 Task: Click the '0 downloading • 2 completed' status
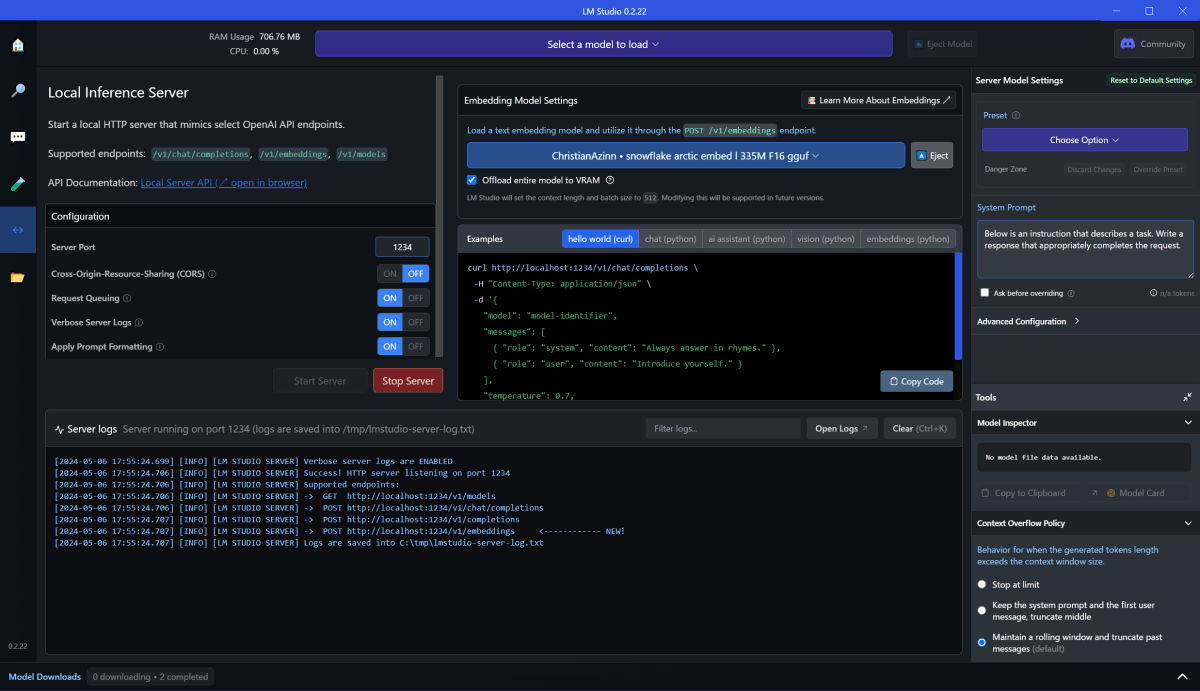(x=151, y=677)
